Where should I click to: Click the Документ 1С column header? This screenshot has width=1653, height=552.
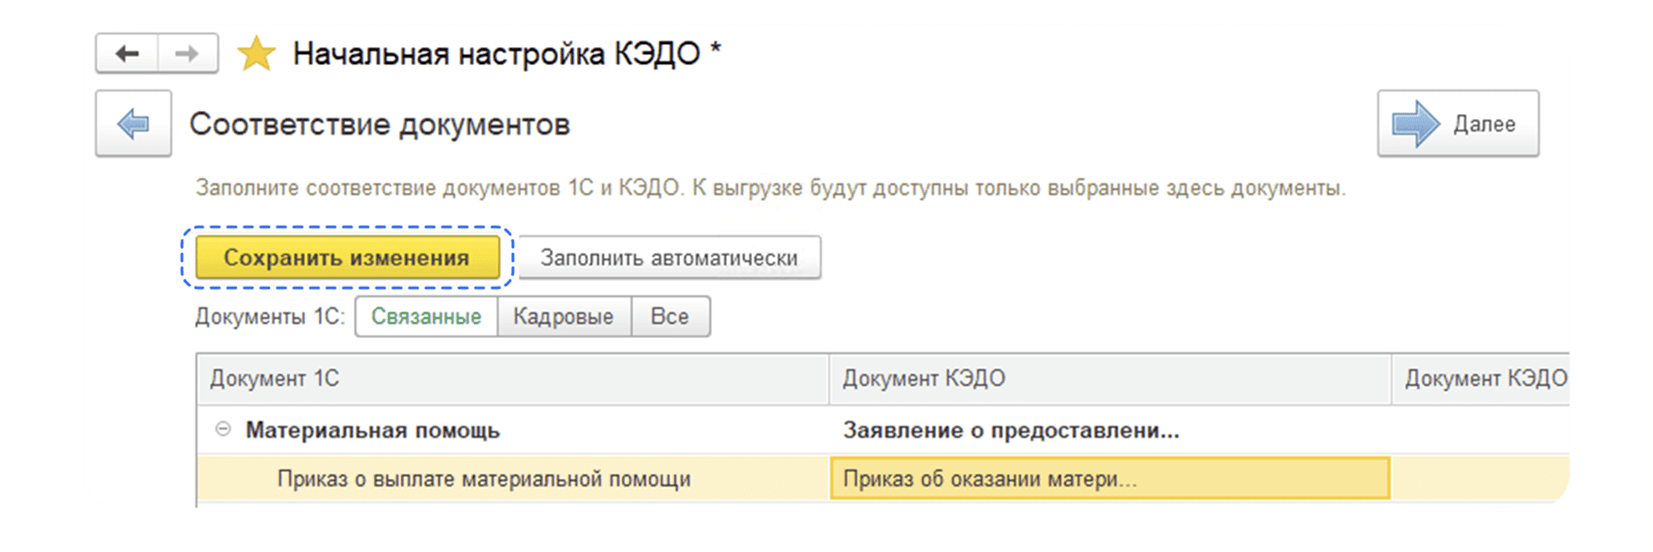(512, 379)
